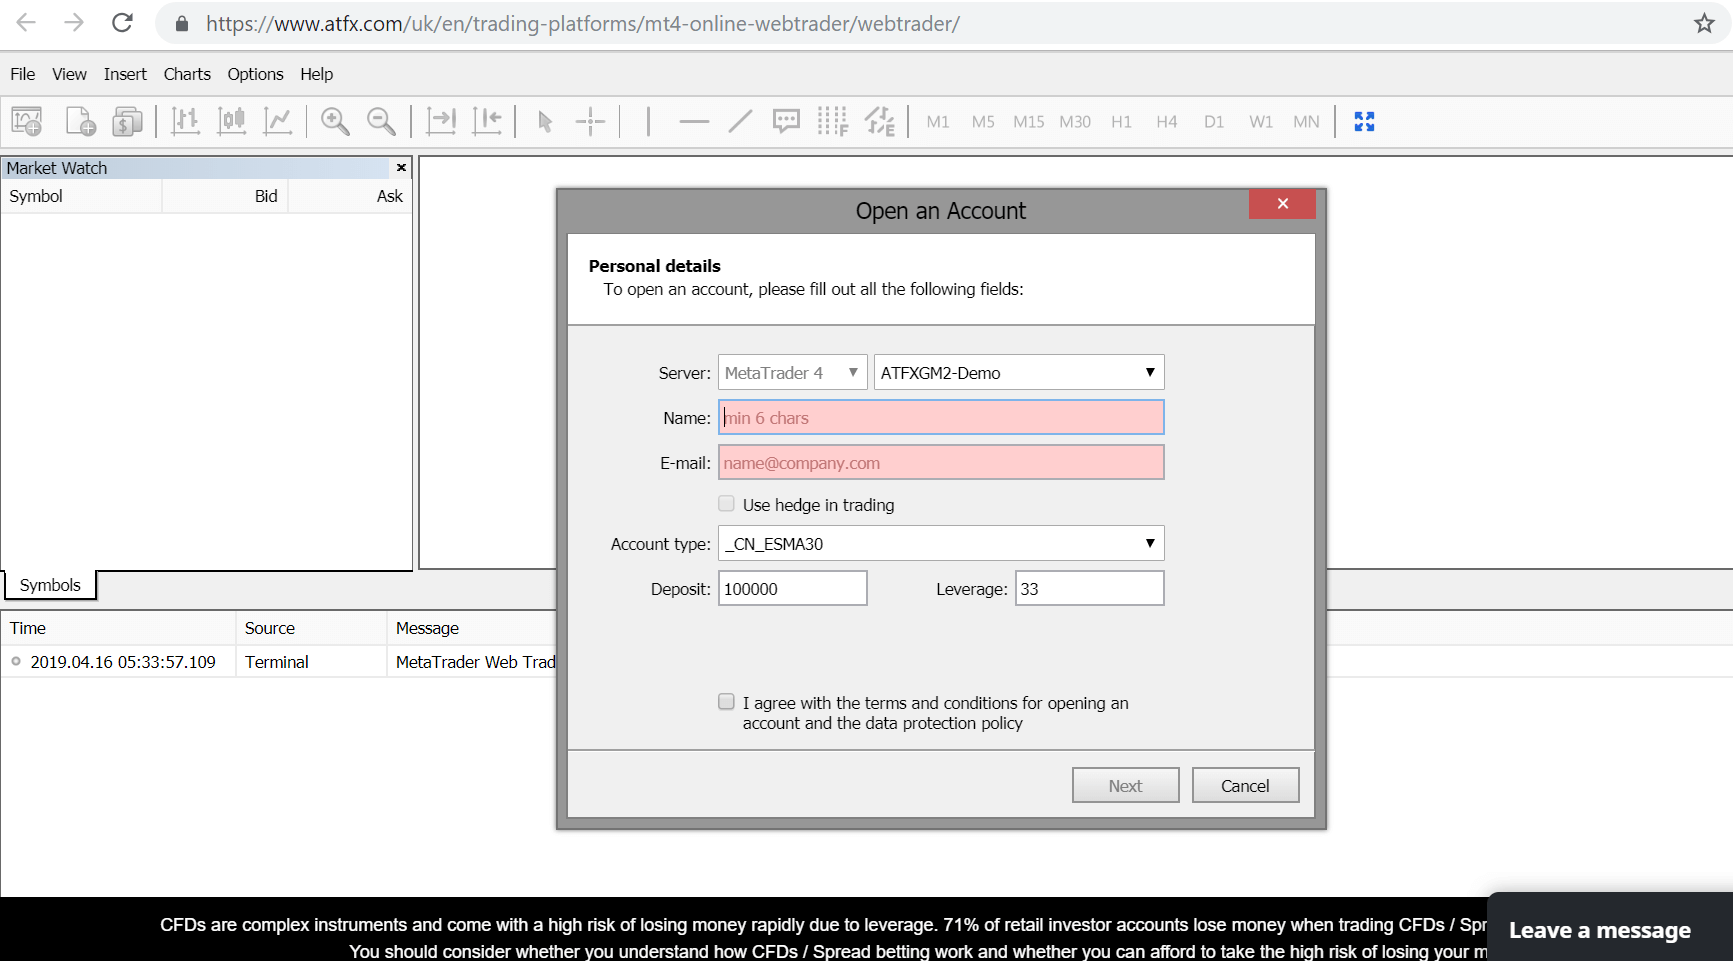The image size is (1733, 961).
Task: Click the New Chart toolbar icon
Action: click(27, 122)
